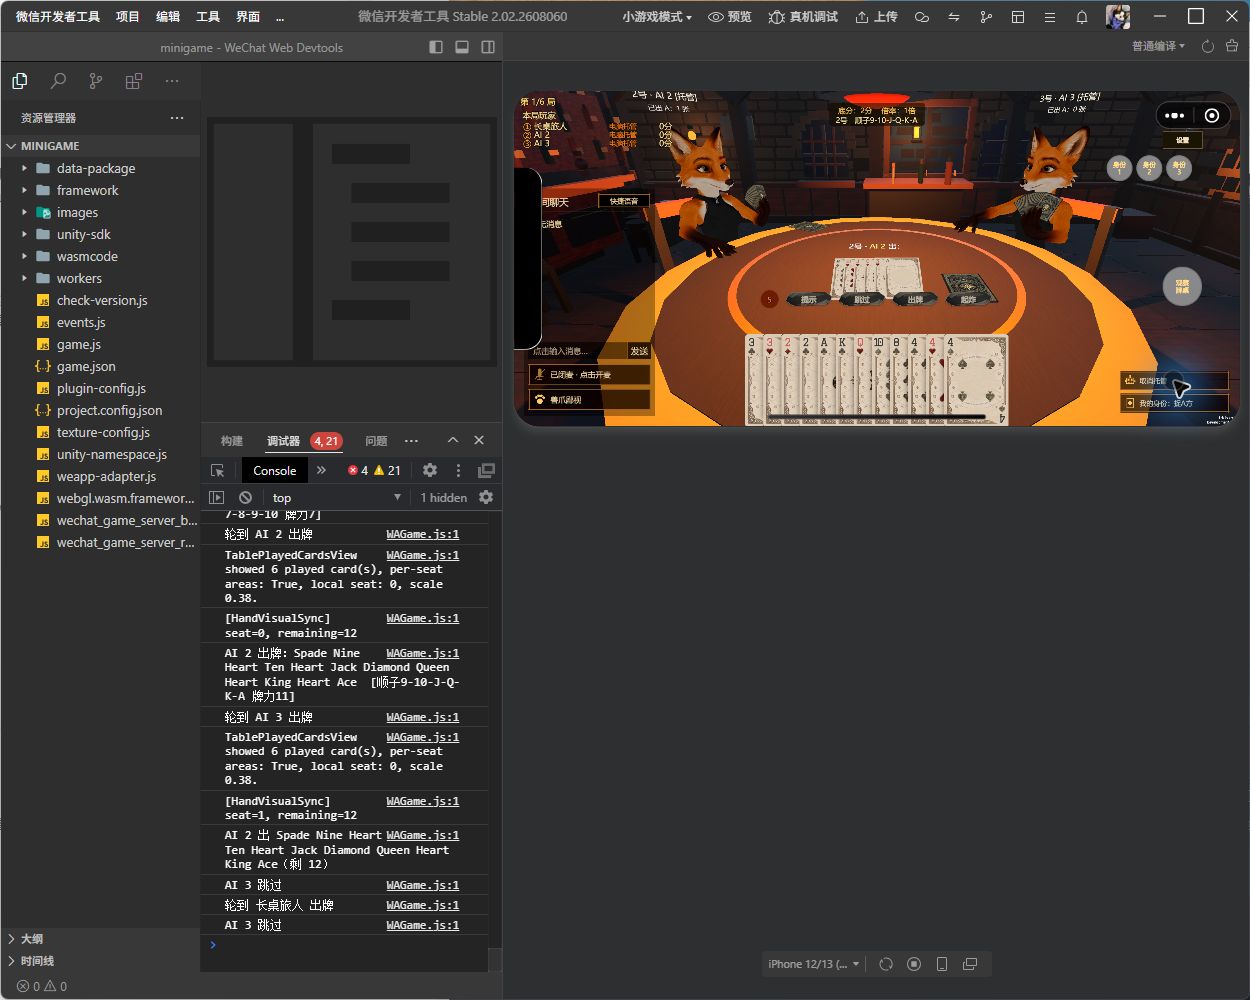Image resolution: width=1250 pixels, height=1000 pixels.
Task: Open the 编辑 menu
Action: [168, 17]
